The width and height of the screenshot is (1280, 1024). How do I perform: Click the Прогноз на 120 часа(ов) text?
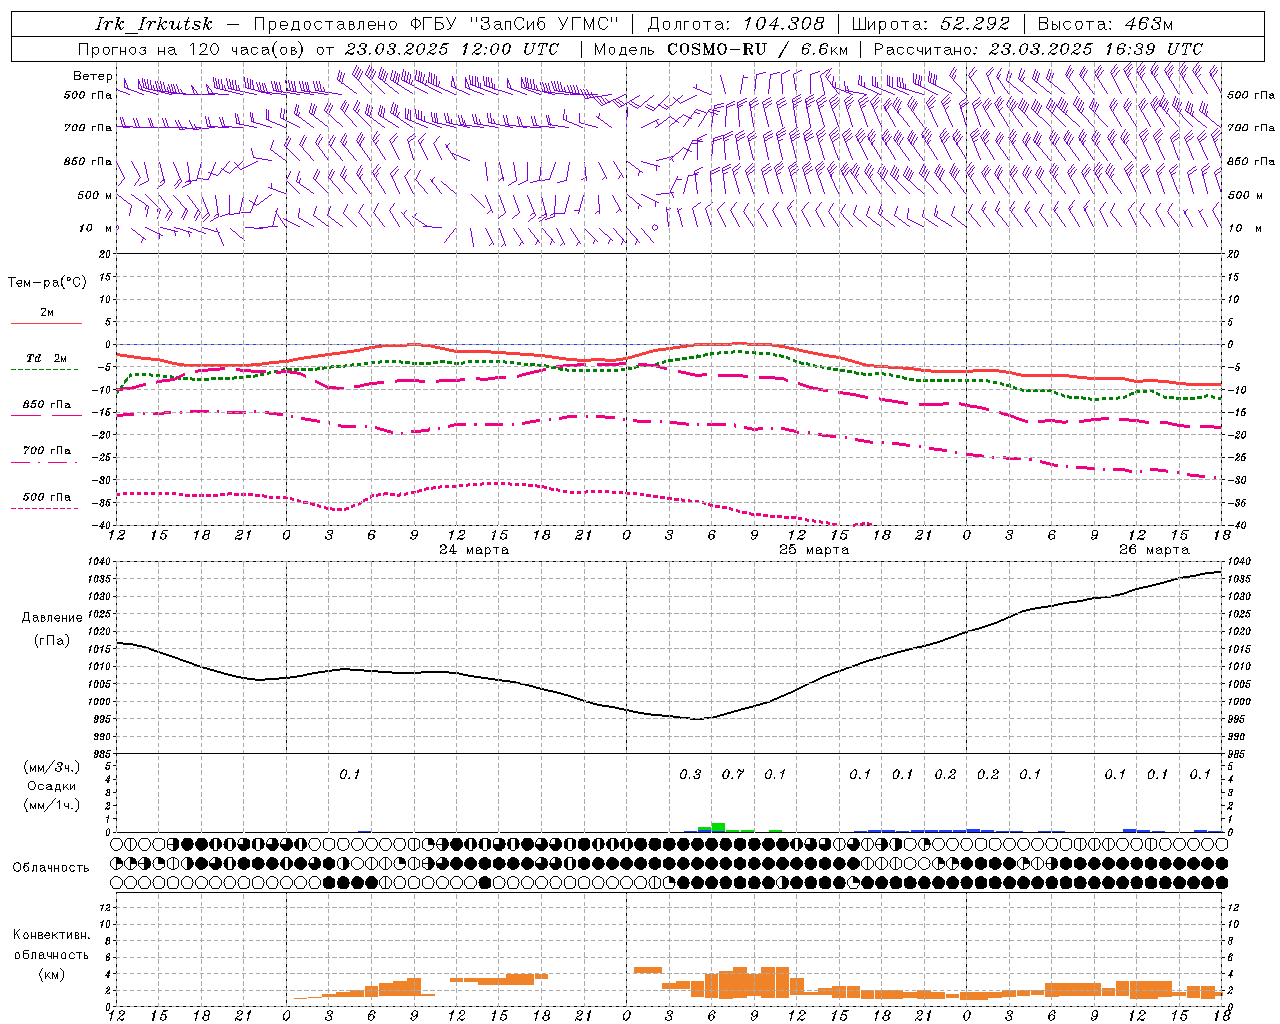pos(192,49)
